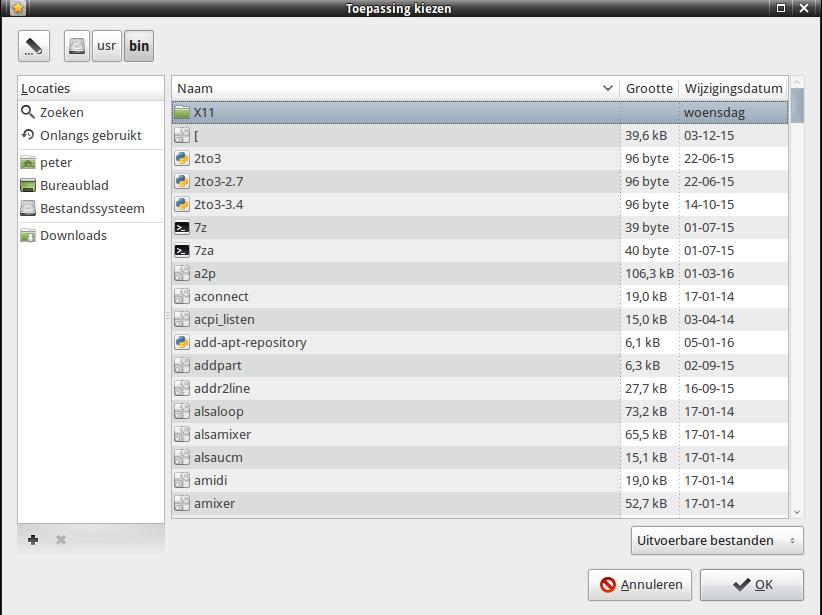This screenshot has width=822, height=615.
Task: Click the pencil icon to type a path
Action: click(x=34, y=46)
